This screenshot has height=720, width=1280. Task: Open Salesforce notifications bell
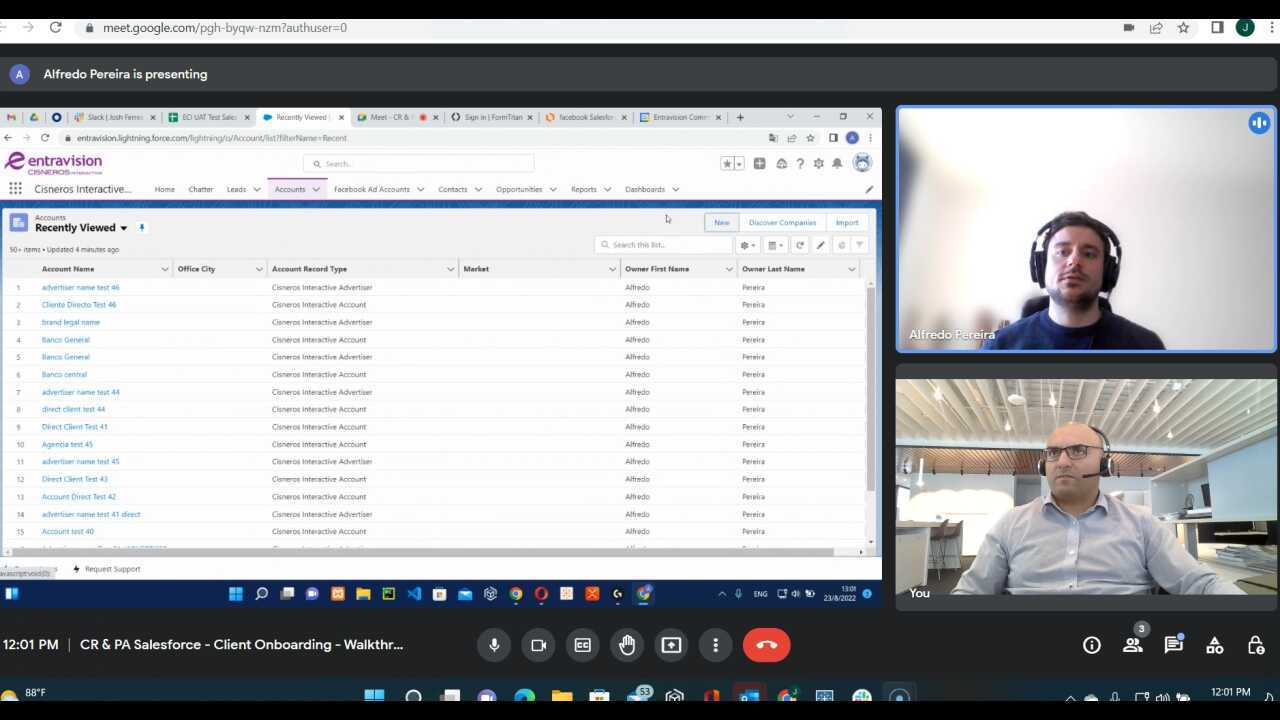coord(838,163)
